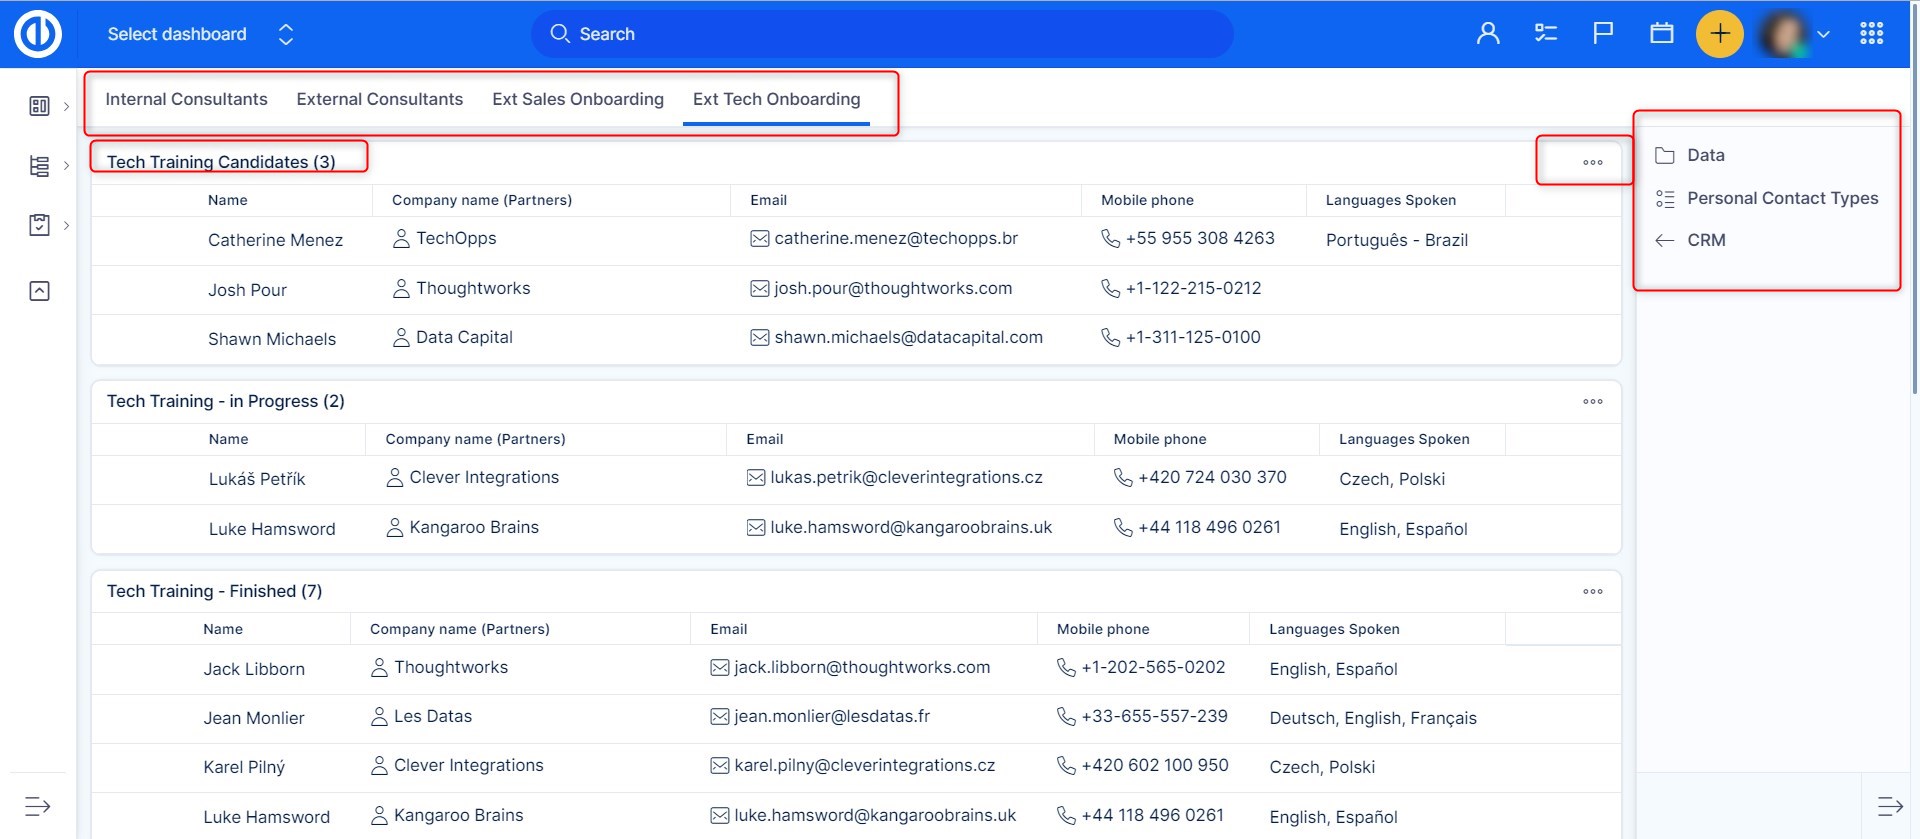Click the clipboard checklist icon in left sidebar
Screen dimensions: 1920x839
[x=39, y=225]
